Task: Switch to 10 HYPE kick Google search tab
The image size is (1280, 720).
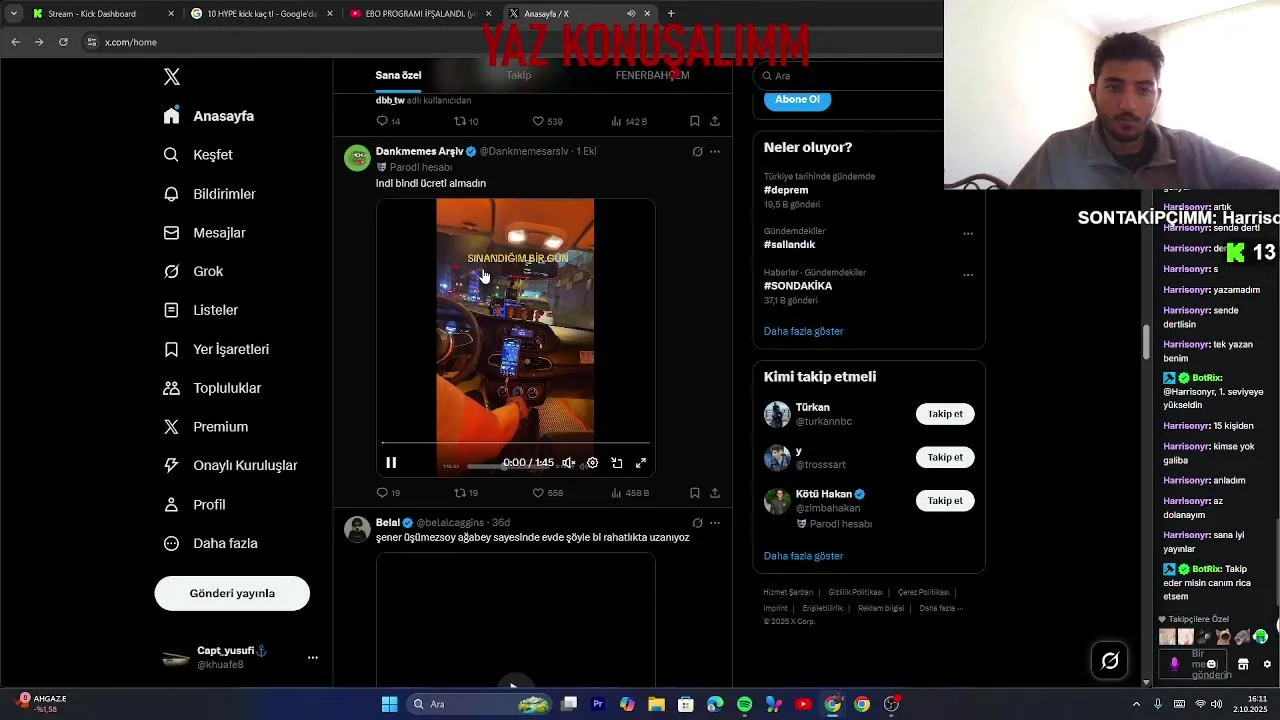Action: coord(262,14)
